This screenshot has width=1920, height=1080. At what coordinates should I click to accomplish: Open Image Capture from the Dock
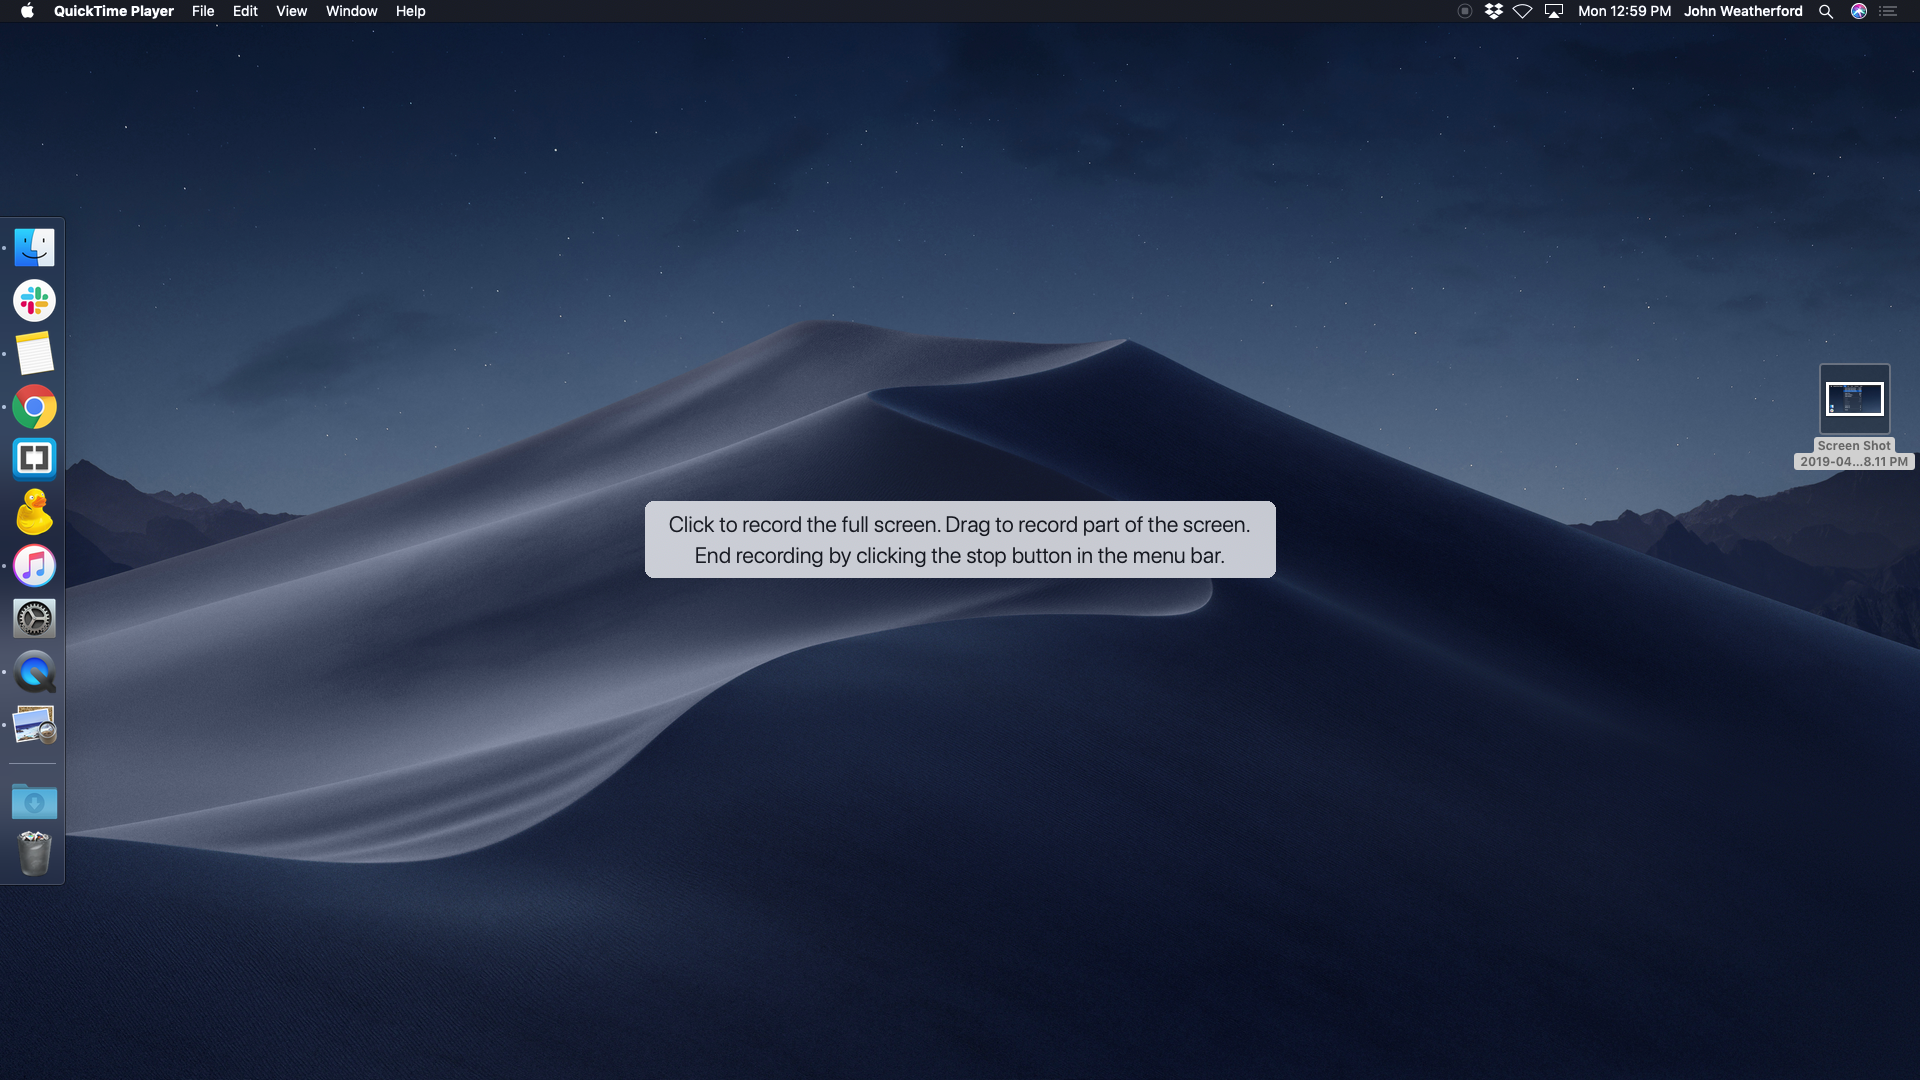tap(33, 726)
